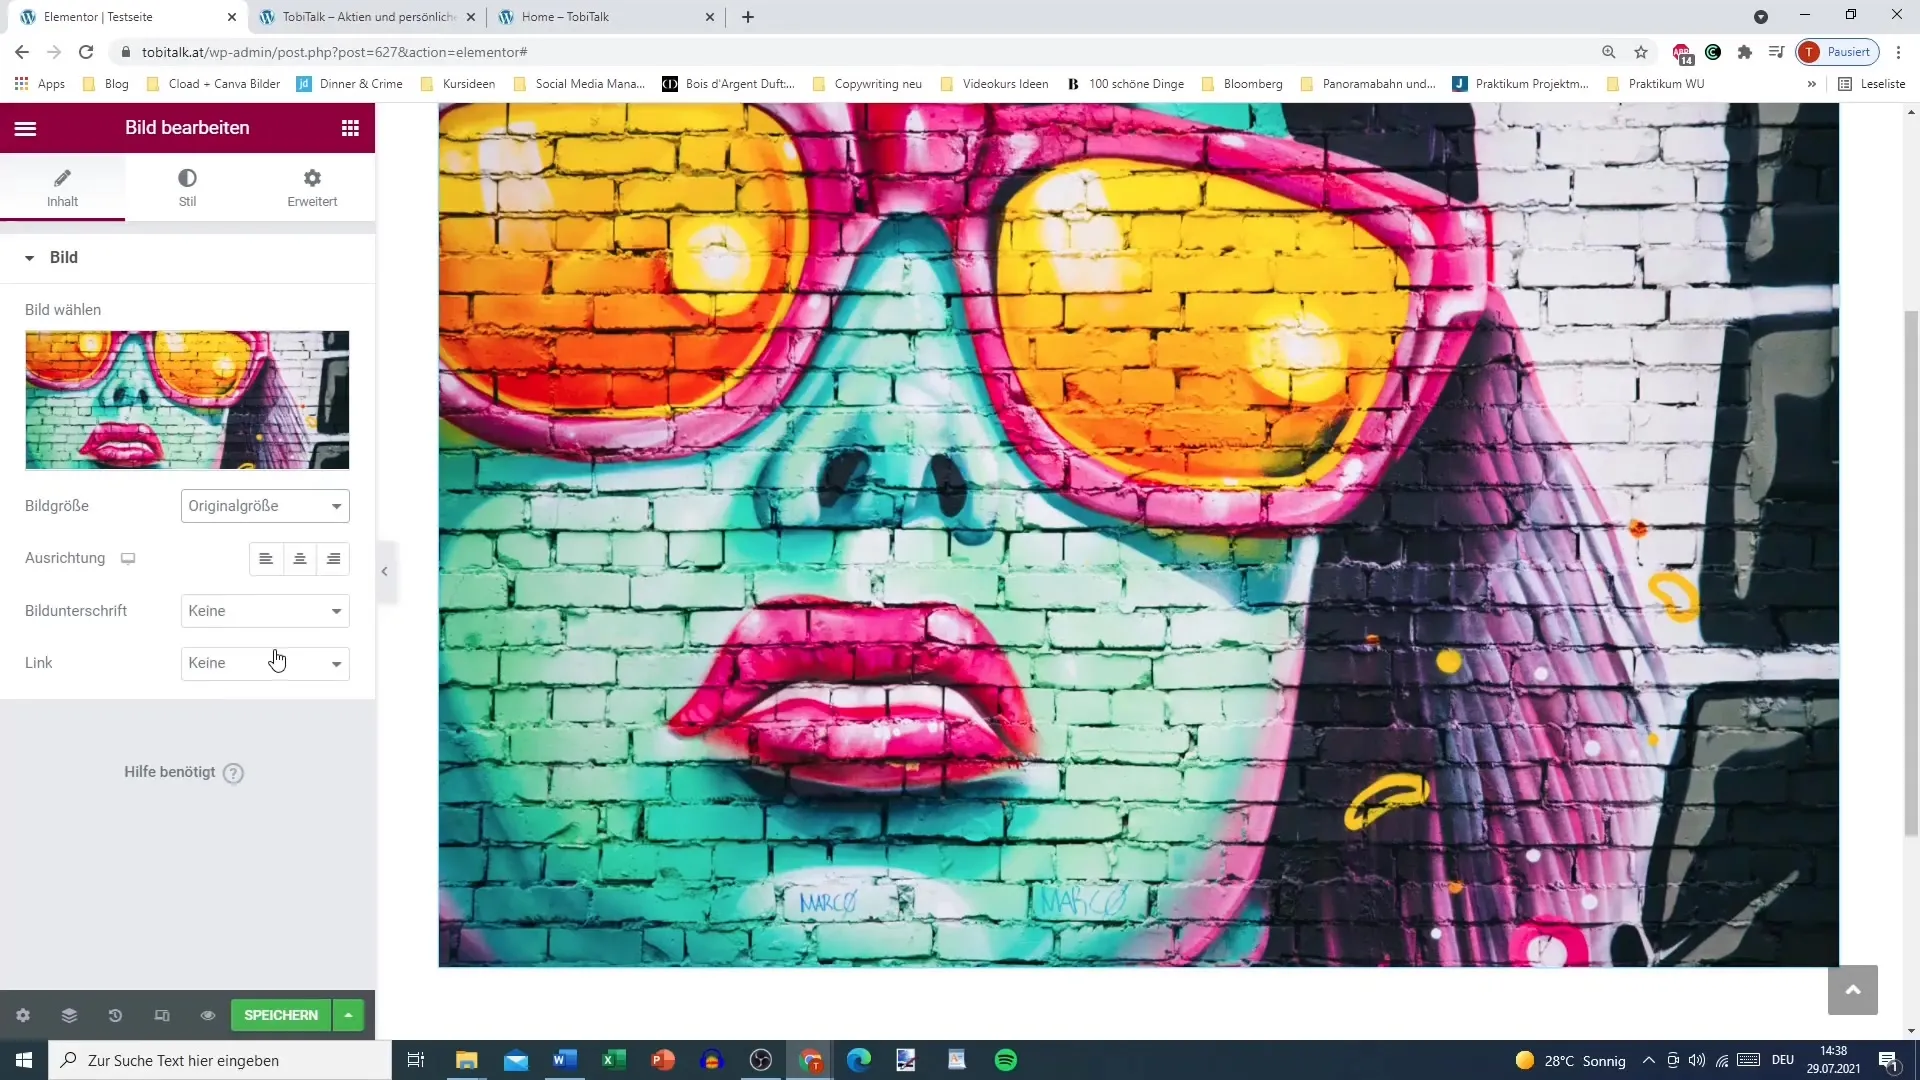Image resolution: width=1920 pixels, height=1080 pixels.
Task: Open the revision history icon
Action: click(115, 1015)
